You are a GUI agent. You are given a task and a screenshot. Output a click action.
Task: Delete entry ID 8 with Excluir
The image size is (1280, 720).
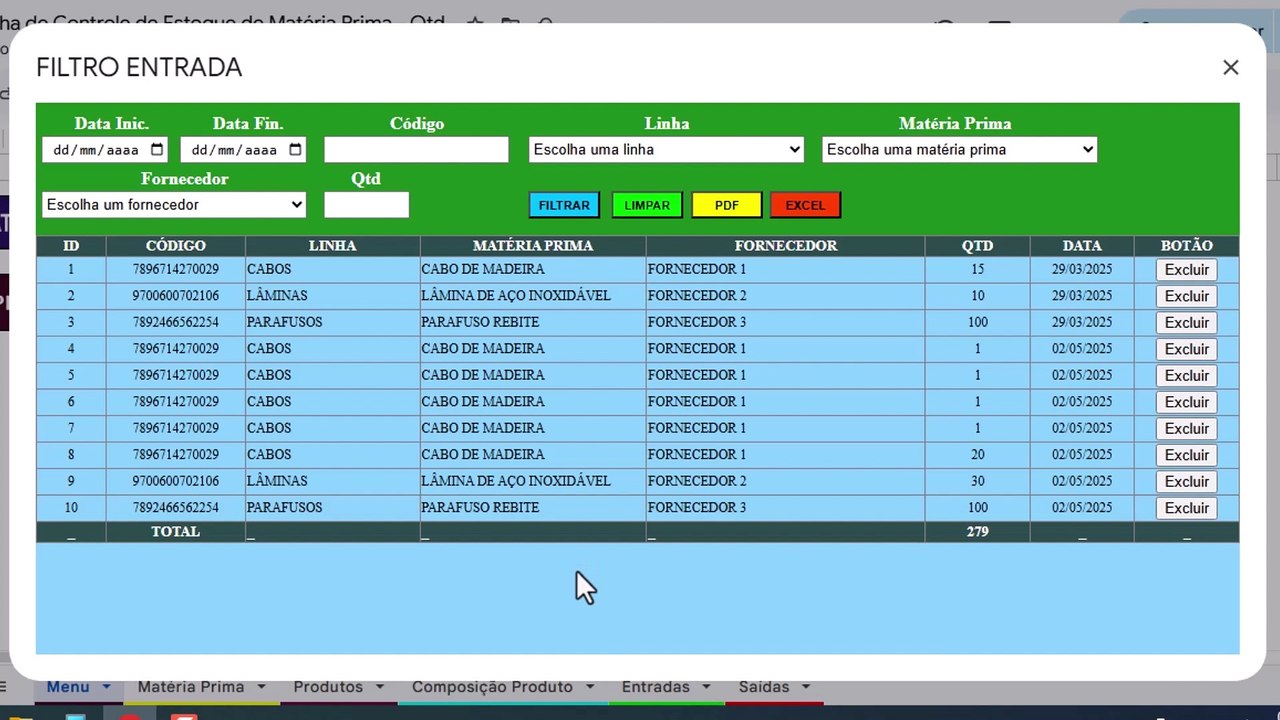(1187, 455)
